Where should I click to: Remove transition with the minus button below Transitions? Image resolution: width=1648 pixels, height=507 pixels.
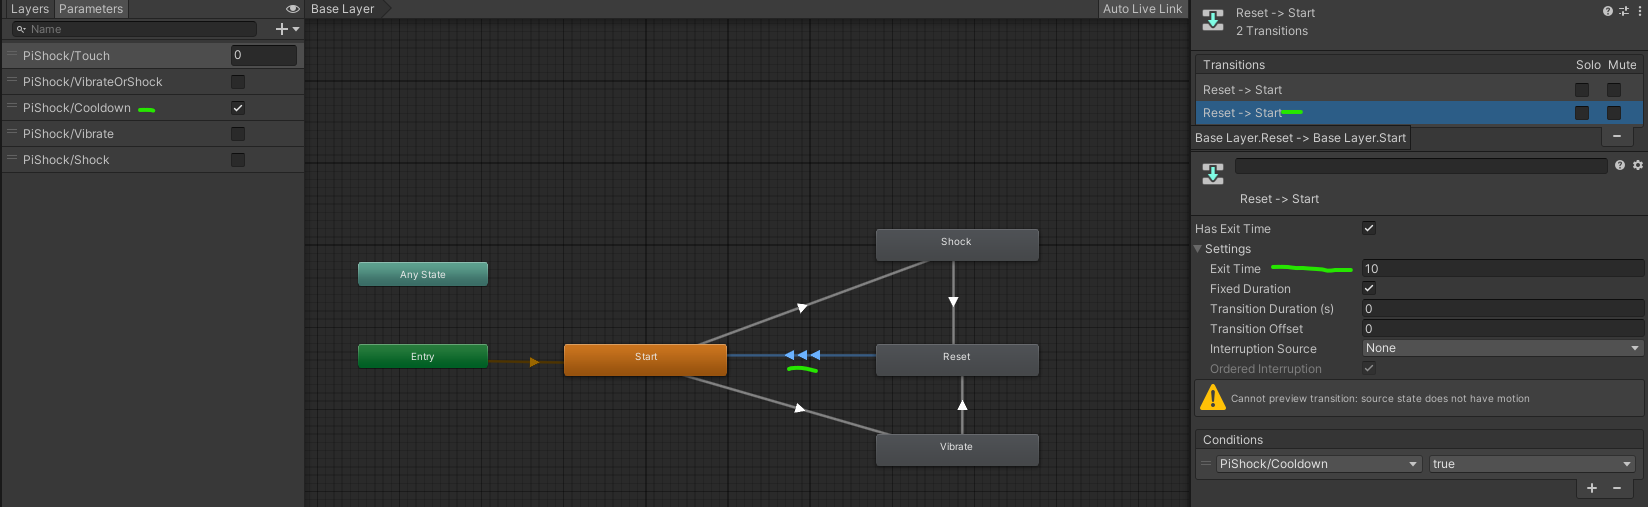click(x=1617, y=136)
